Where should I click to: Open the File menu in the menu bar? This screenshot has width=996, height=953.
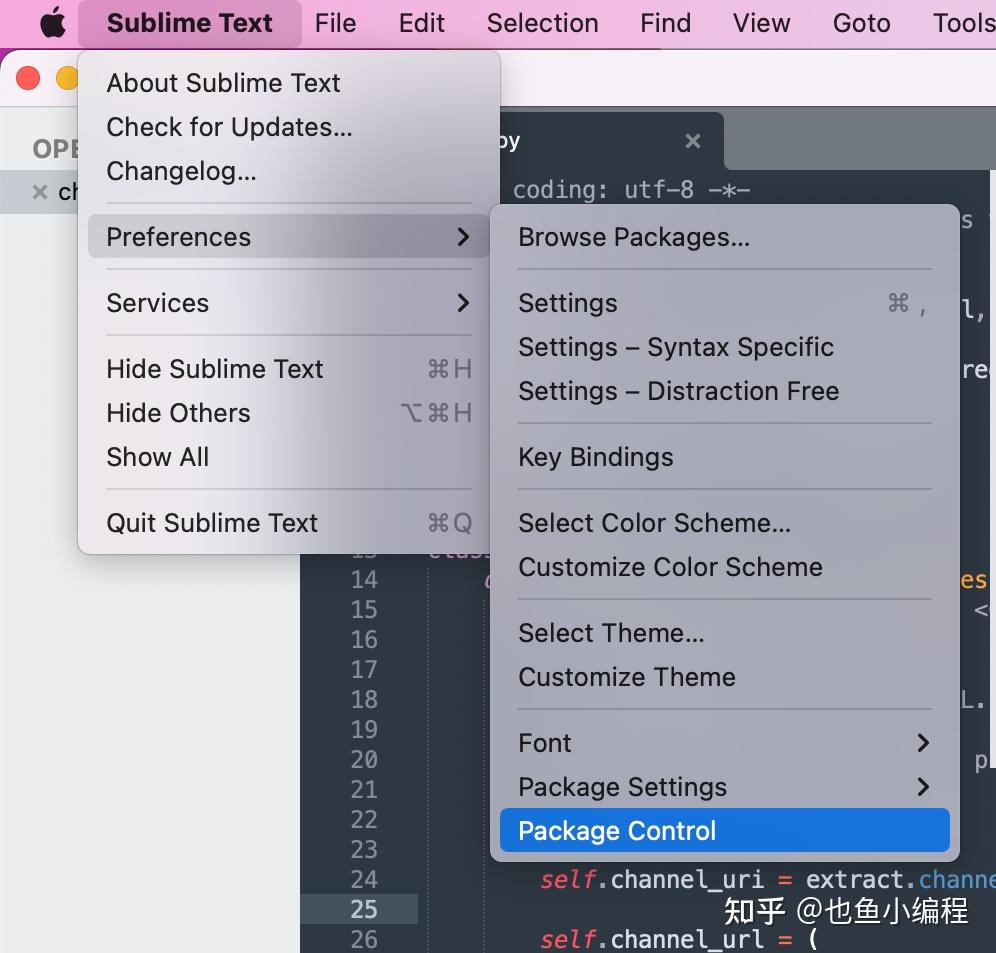(335, 23)
